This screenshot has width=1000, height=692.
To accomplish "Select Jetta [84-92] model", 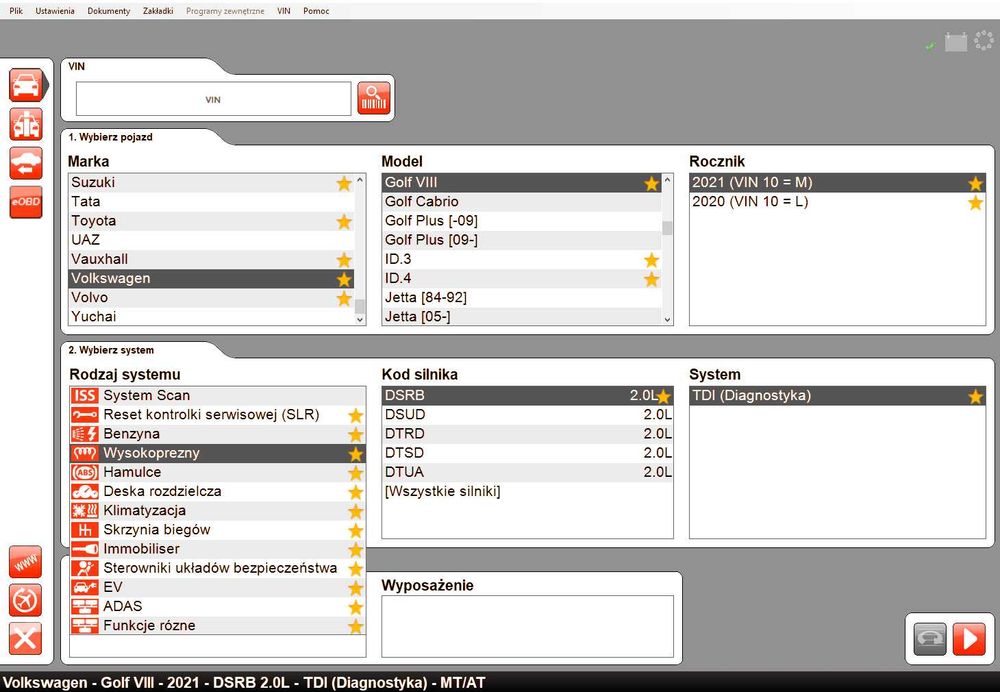I will (522, 297).
